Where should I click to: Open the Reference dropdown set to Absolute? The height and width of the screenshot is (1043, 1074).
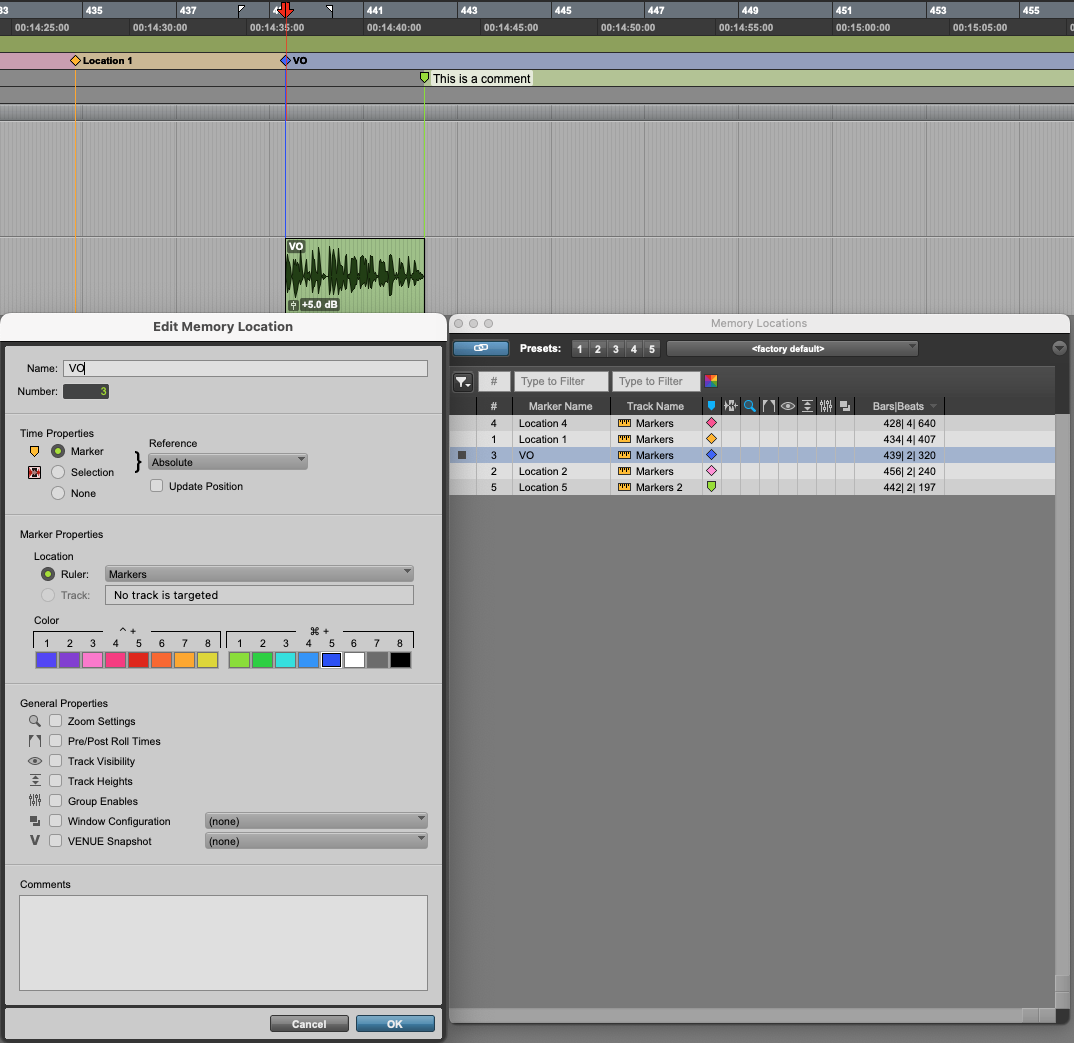pos(228,463)
